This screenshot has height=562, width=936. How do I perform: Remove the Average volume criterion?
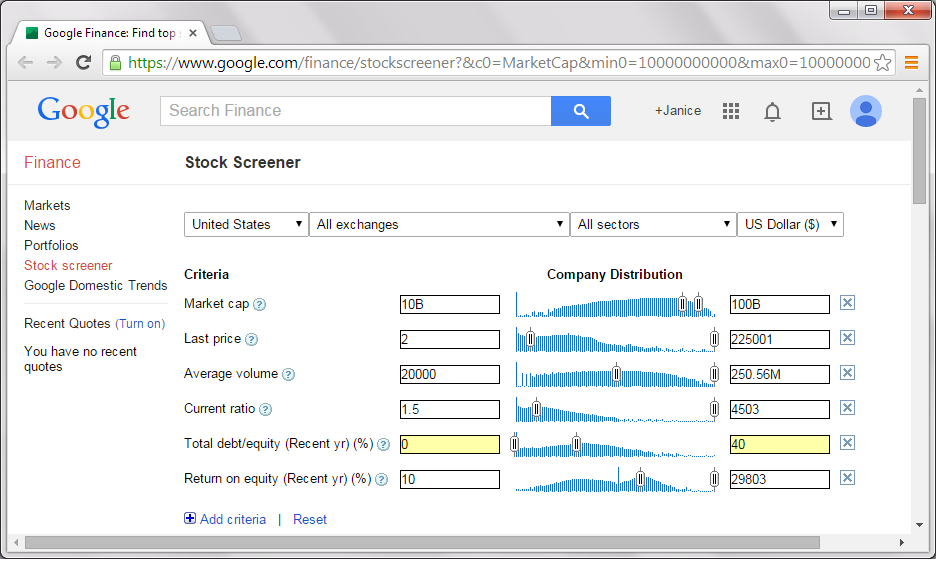(847, 373)
